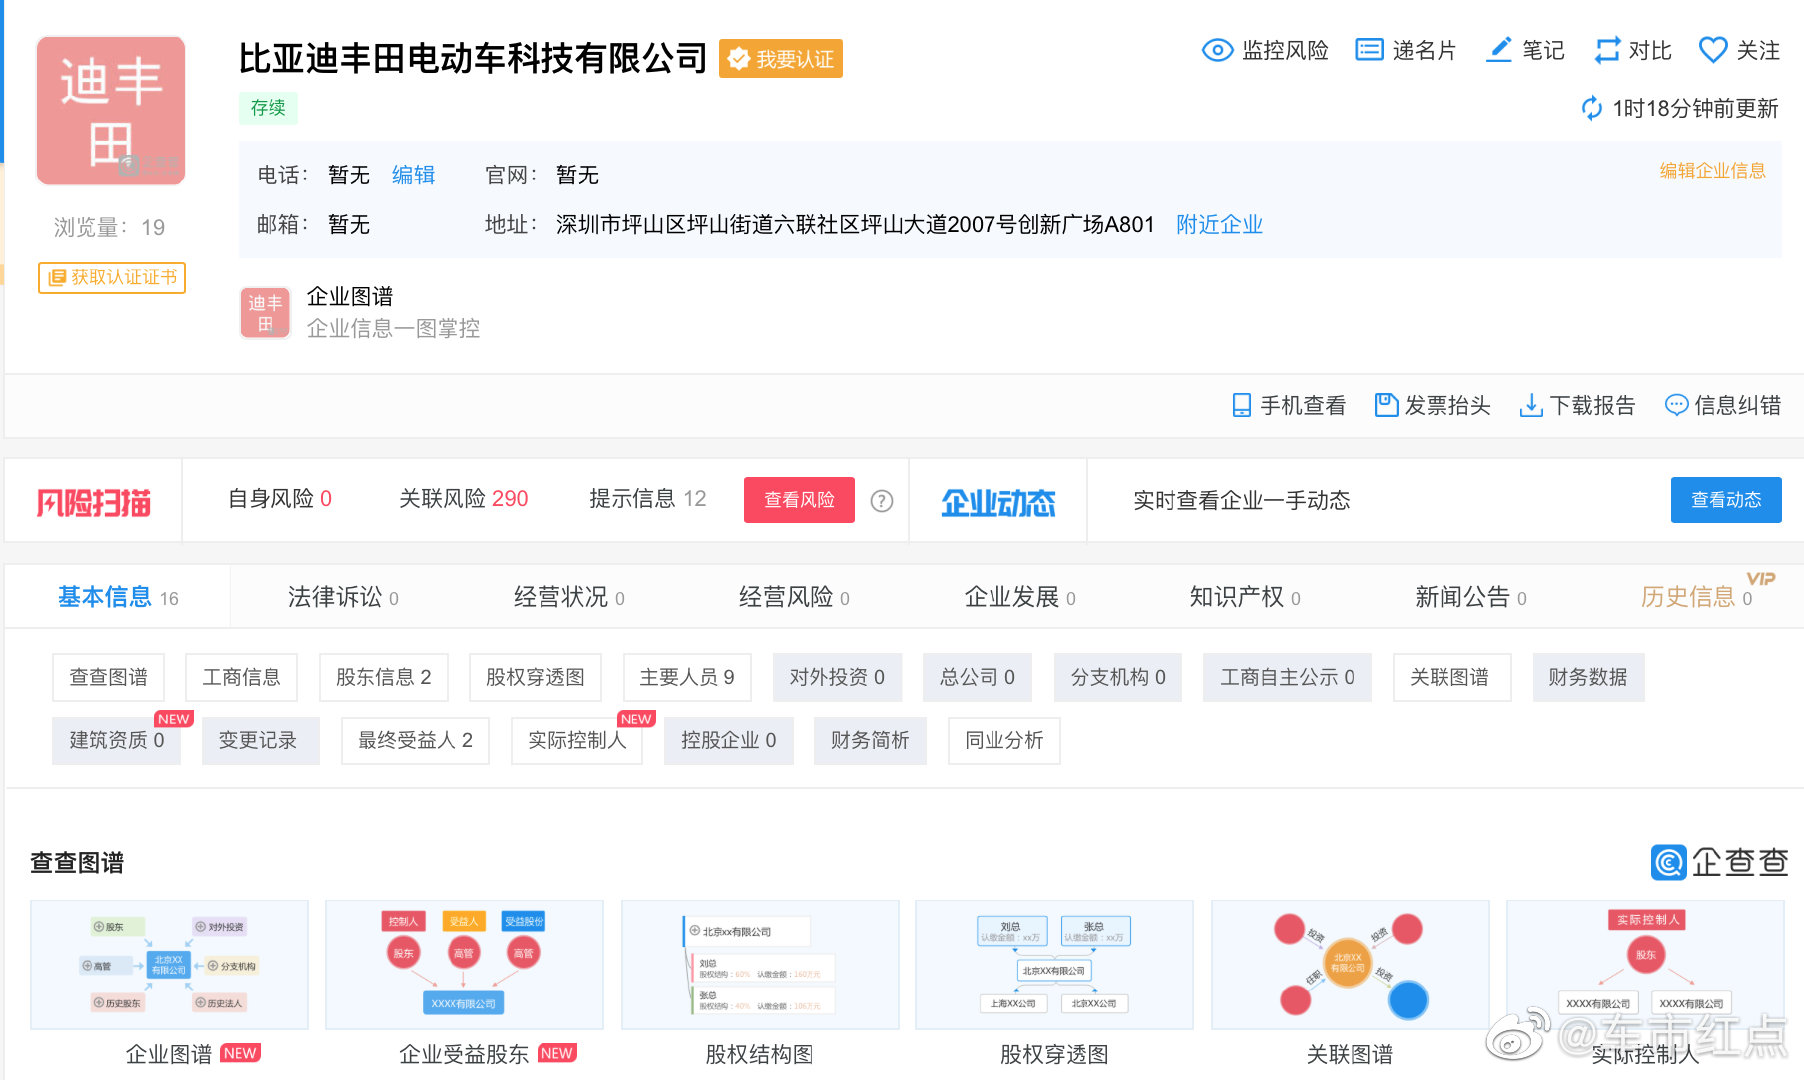Viewport: 1804px width, 1080px height.
Task: Click the 股东信息 shareholder info button
Action: pos(383,677)
